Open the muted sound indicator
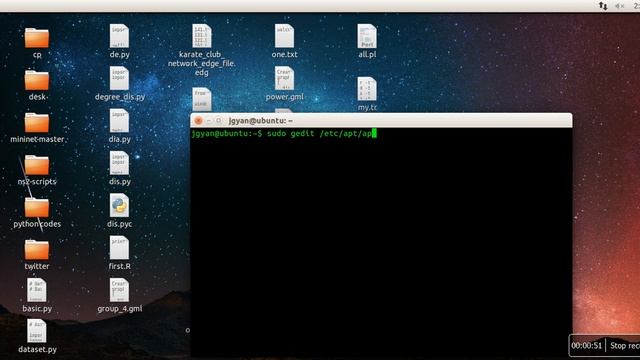This screenshot has height=360, width=640. 620,6
